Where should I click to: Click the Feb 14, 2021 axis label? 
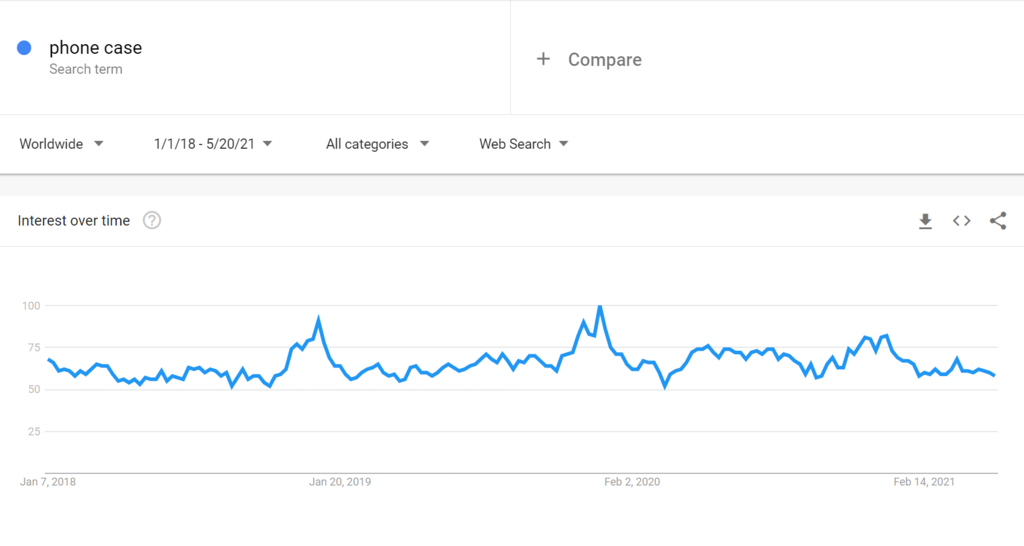click(x=924, y=482)
